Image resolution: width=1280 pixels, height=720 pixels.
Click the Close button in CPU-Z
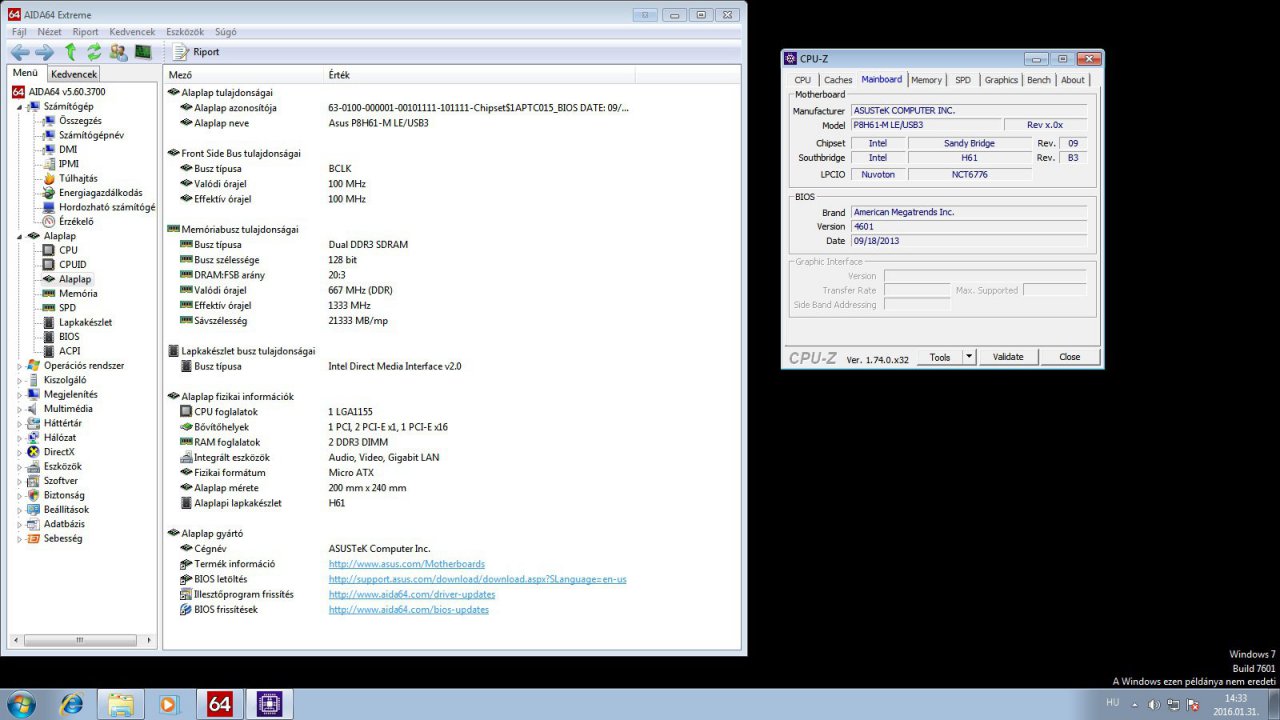1070,357
